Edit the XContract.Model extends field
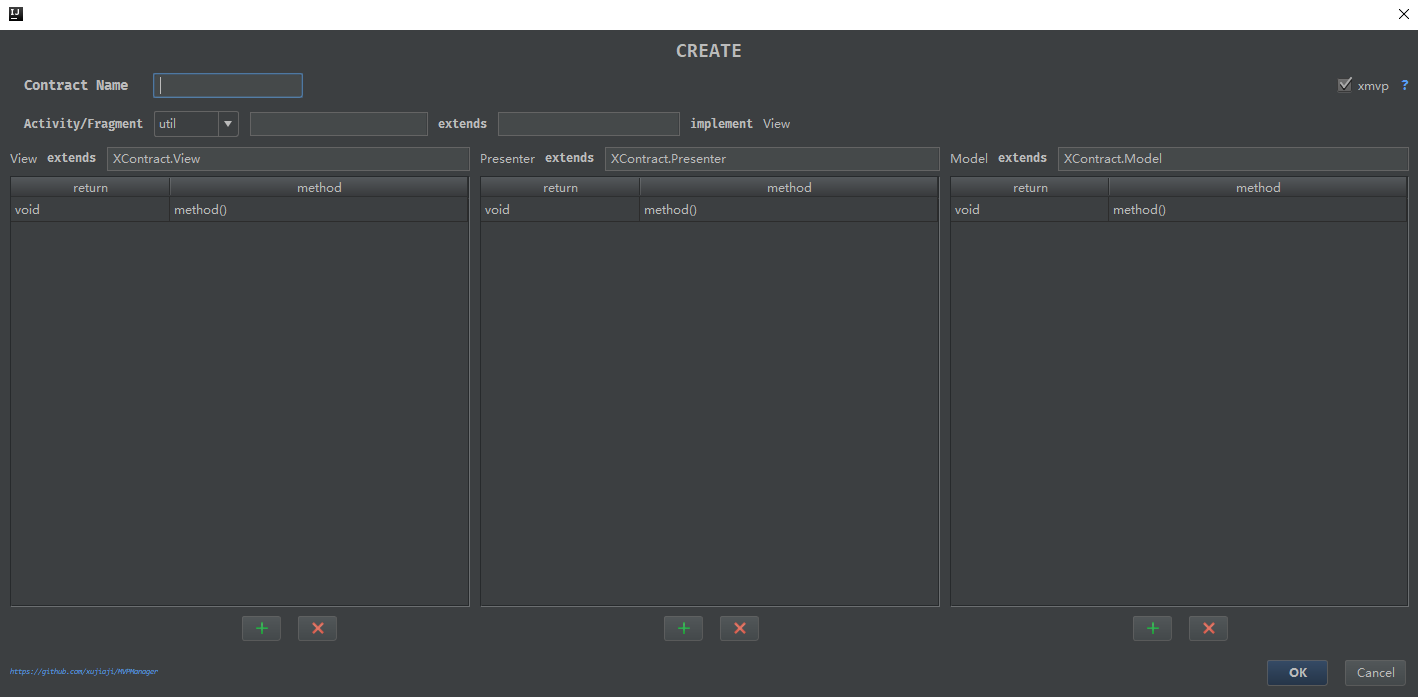Viewport: 1418px width, 697px height. tap(1233, 158)
